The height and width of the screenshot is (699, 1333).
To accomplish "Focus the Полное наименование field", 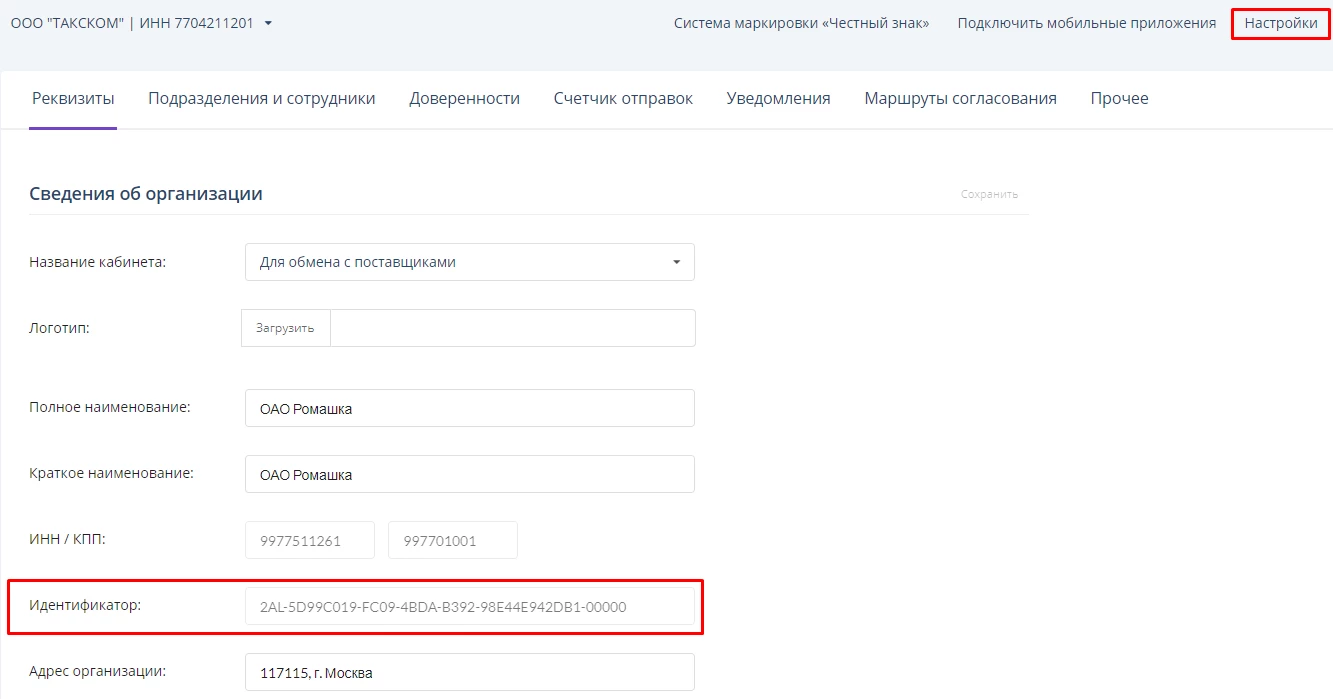I will pyautogui.click(x=470, y=408).
